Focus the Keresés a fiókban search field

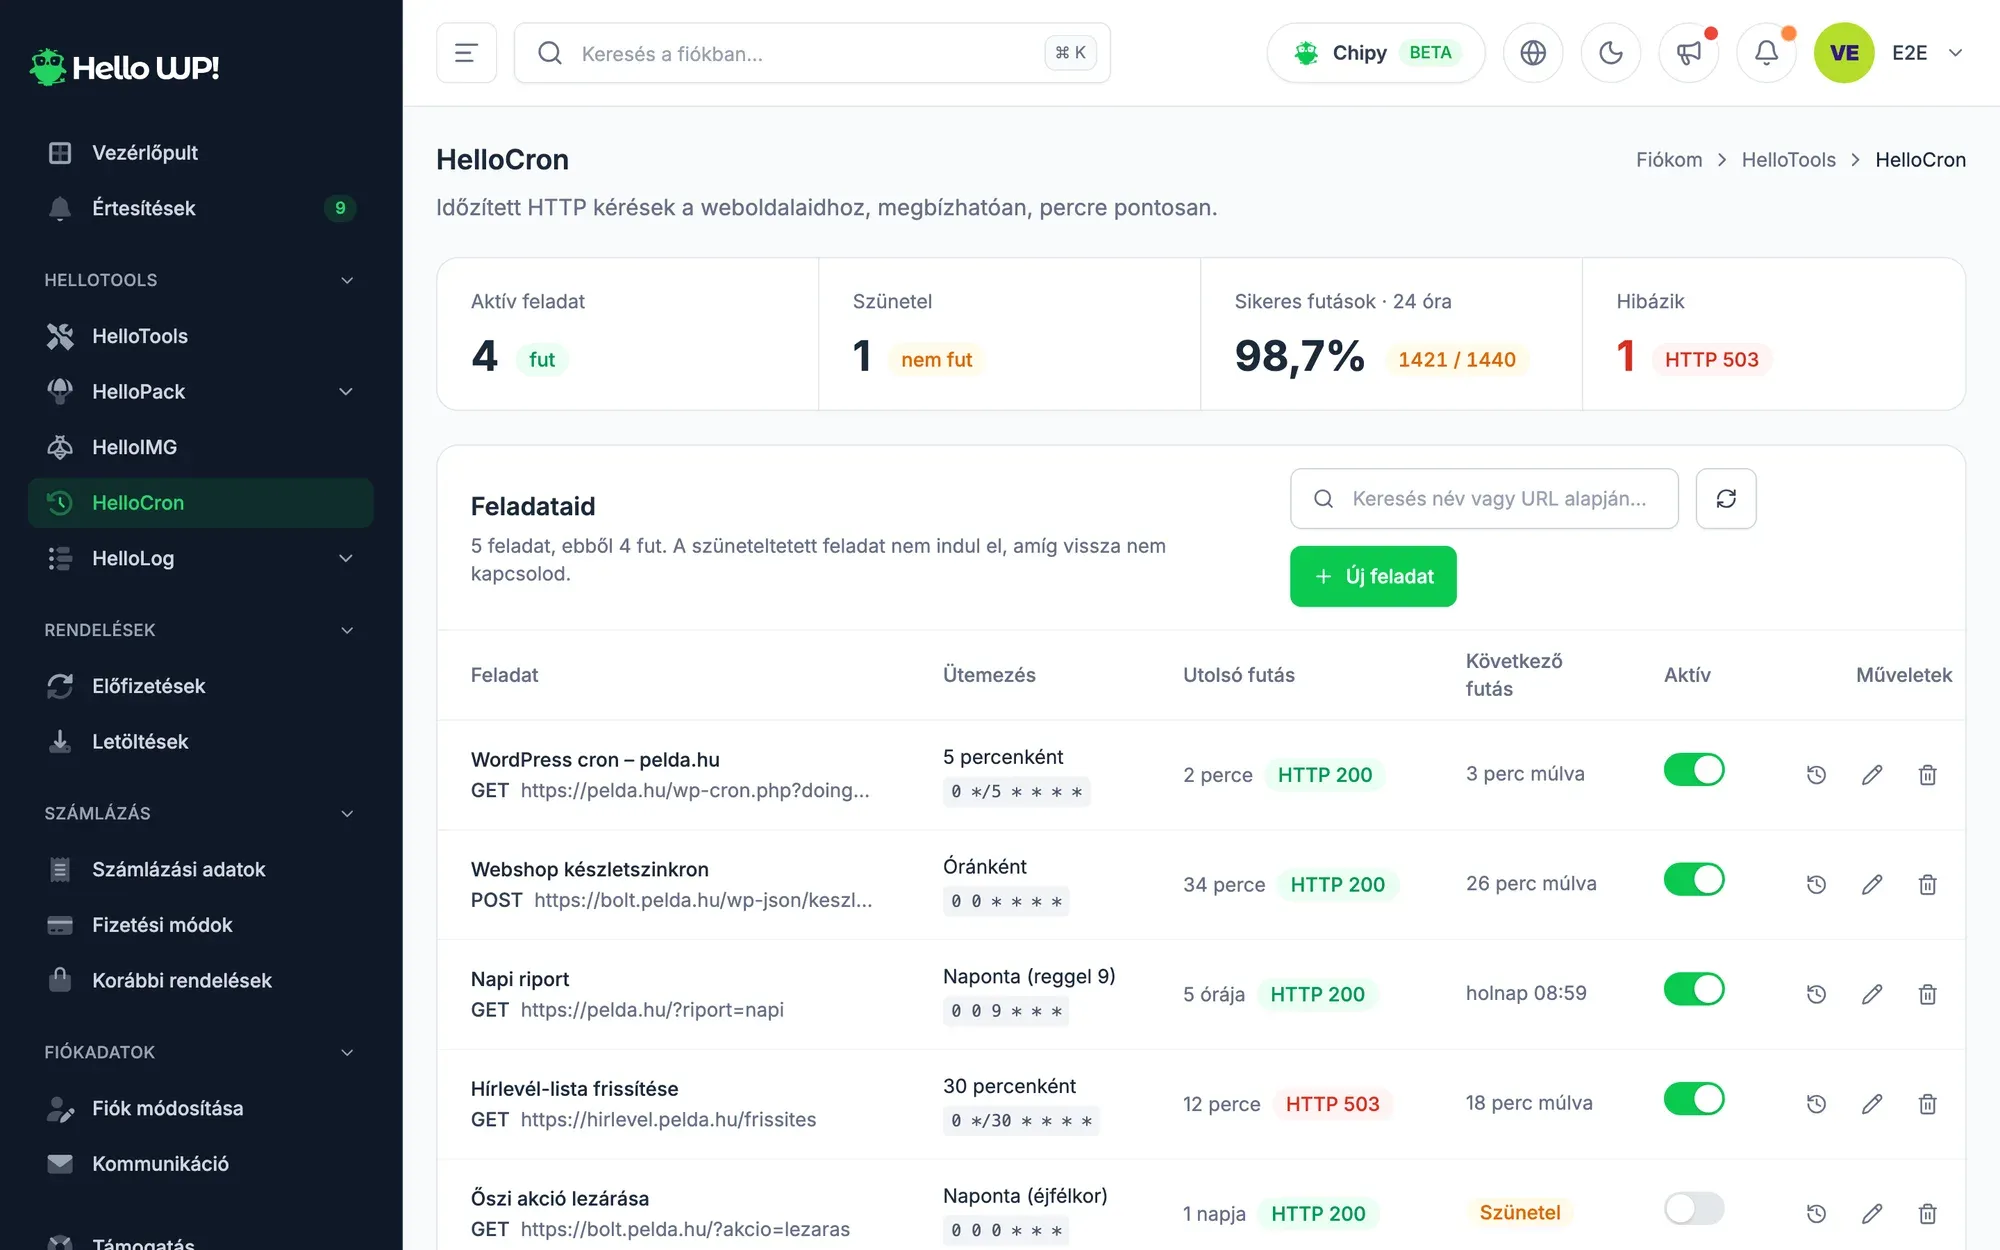(812, 53)
